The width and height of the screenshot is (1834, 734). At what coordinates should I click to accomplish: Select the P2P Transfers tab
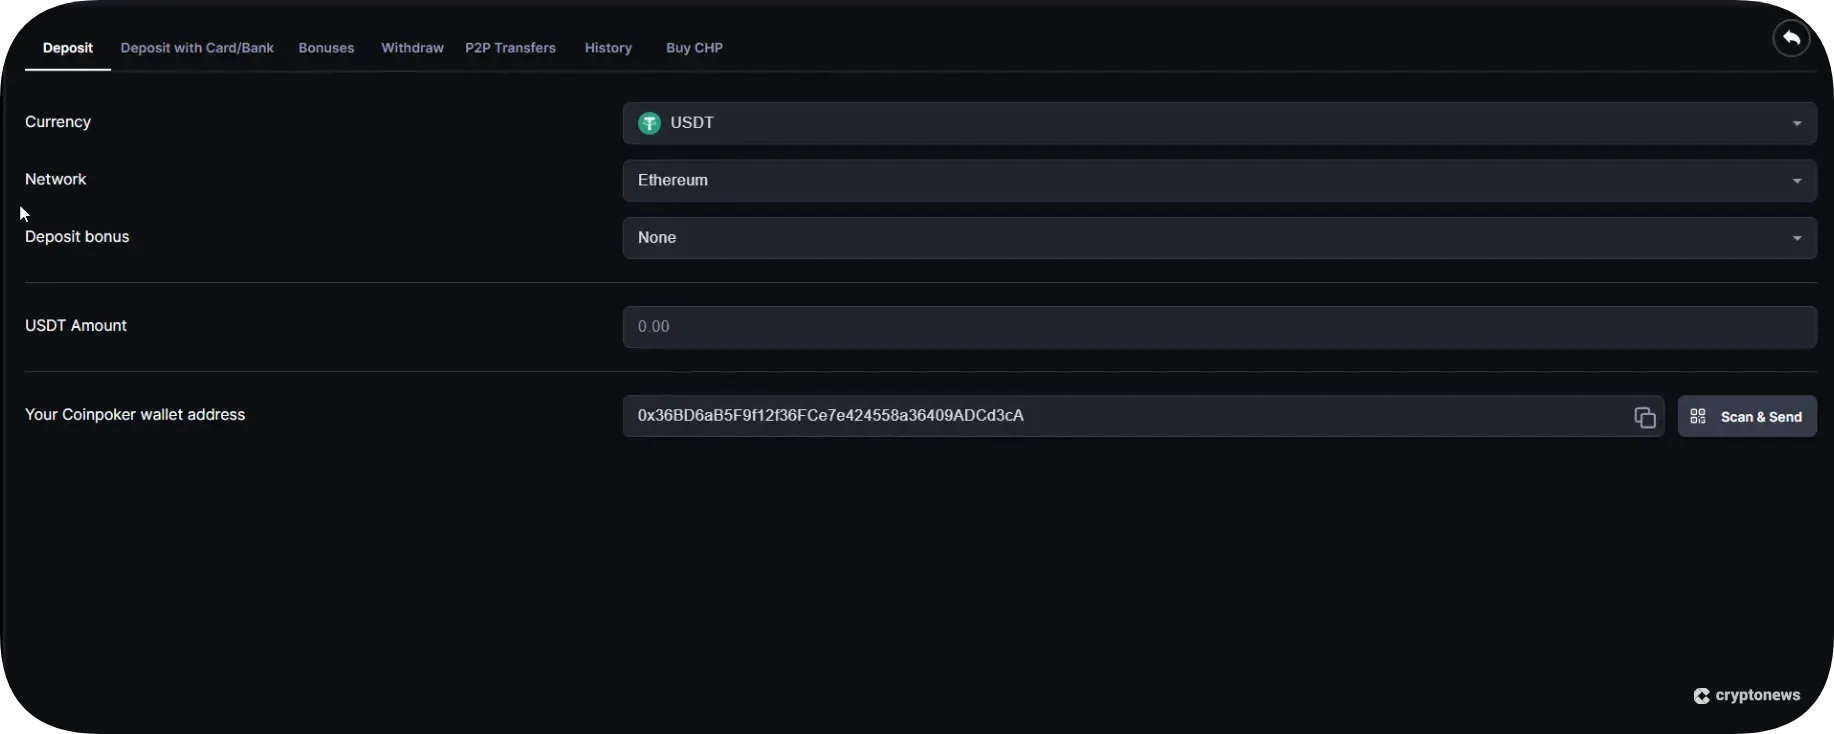pyautogui.click(x=510, y=48)
